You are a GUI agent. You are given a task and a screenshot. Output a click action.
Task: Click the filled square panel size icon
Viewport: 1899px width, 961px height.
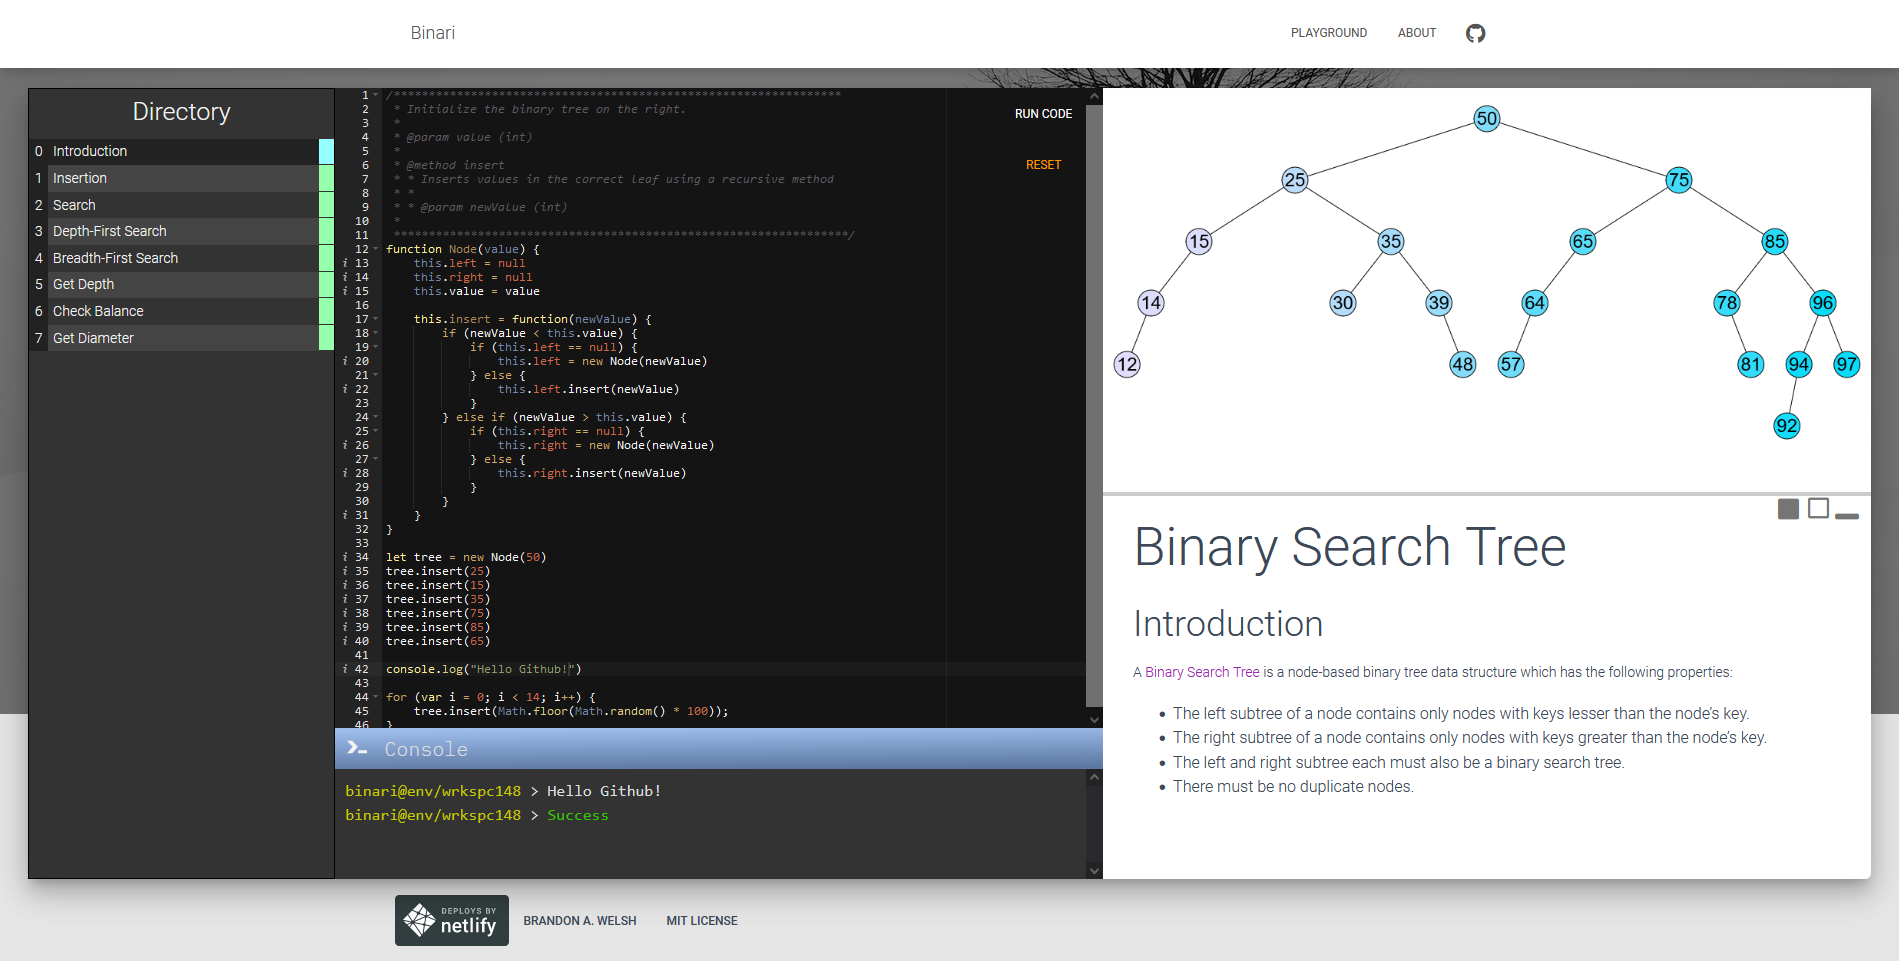tap(1788, 509)
